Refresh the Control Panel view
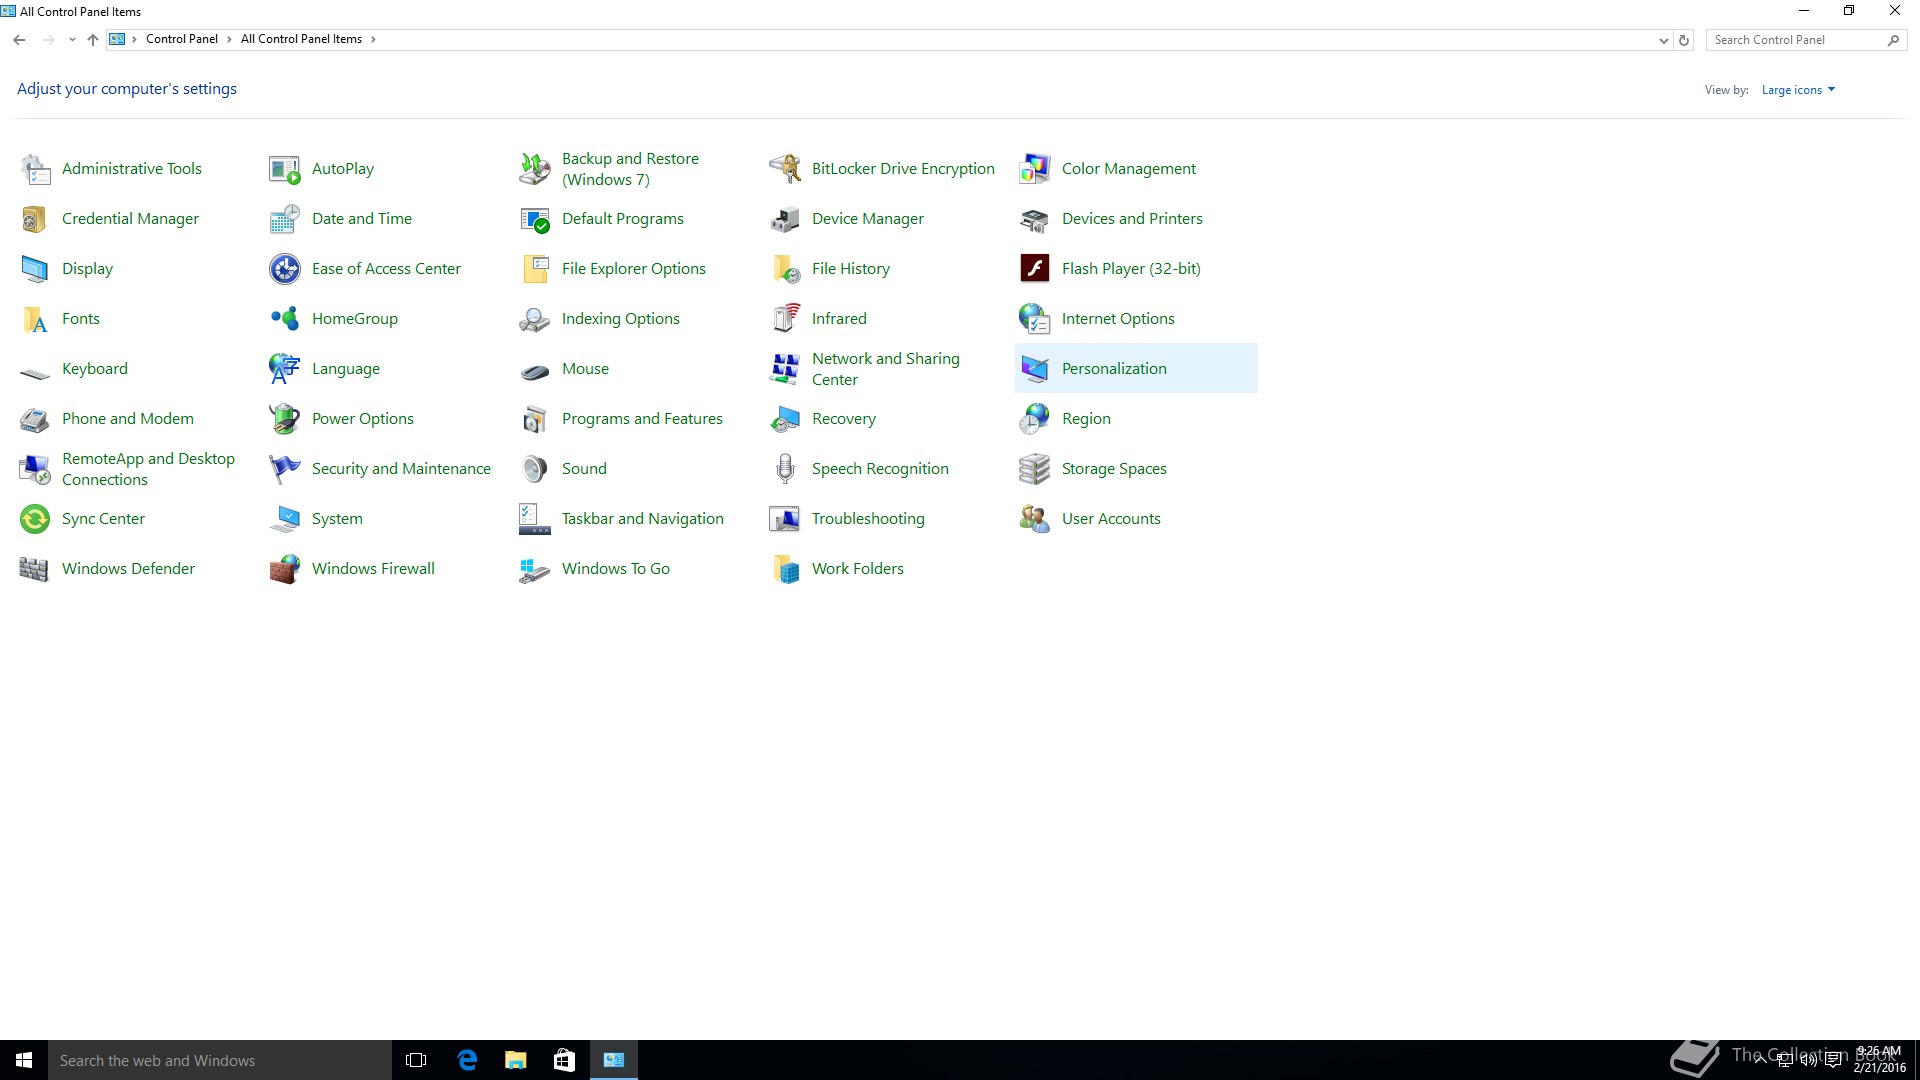Screen dimensions: 1920x1080 pos(1684,41)
